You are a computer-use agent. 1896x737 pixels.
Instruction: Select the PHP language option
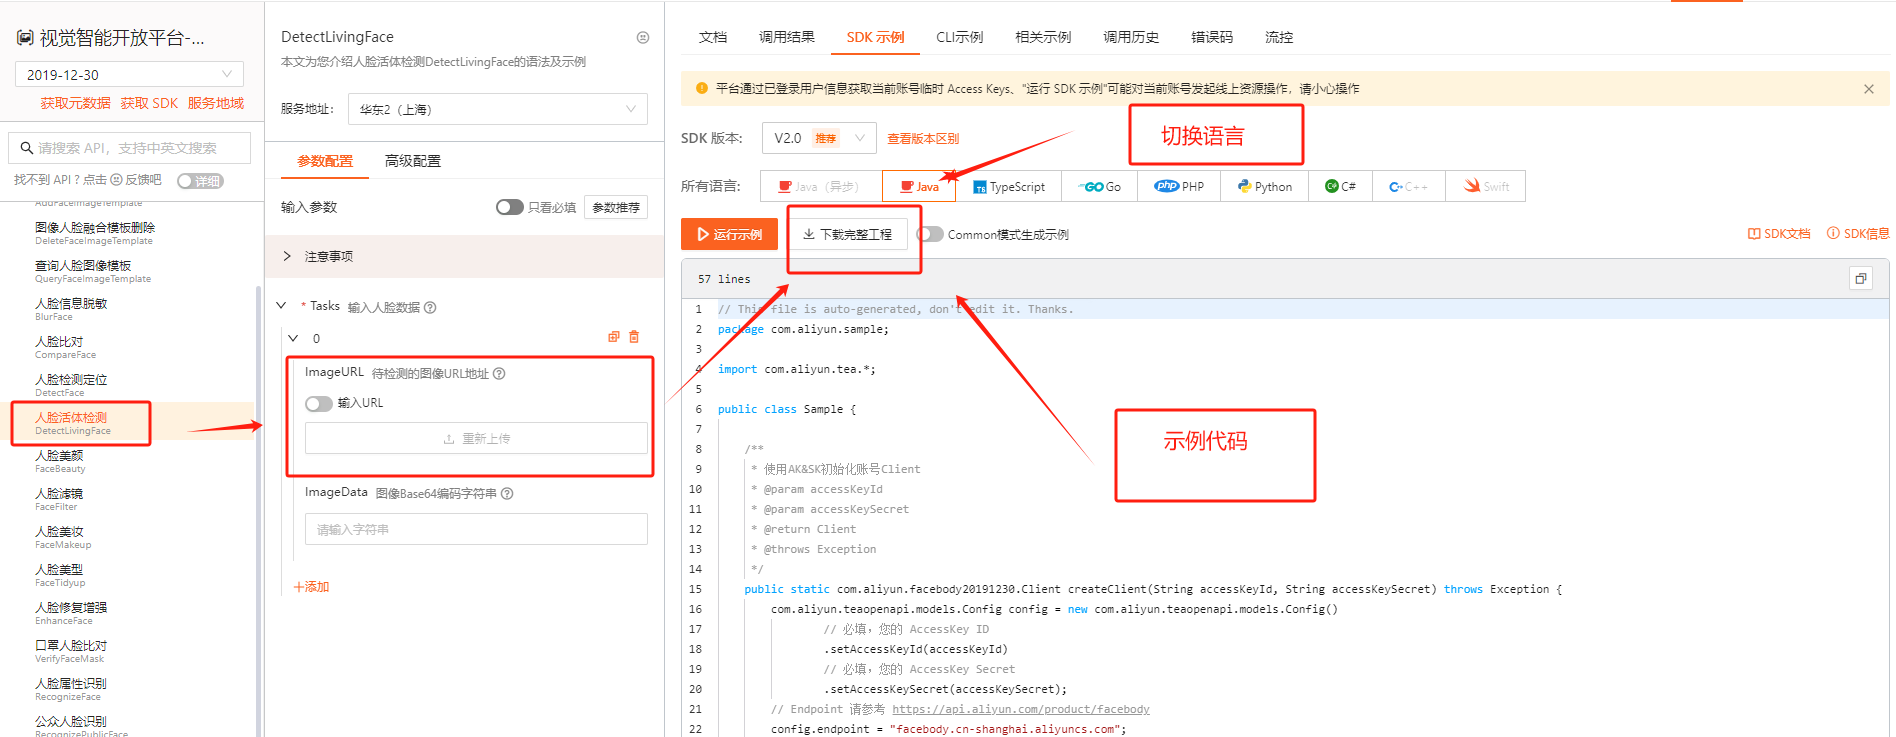coord(1179,186)
